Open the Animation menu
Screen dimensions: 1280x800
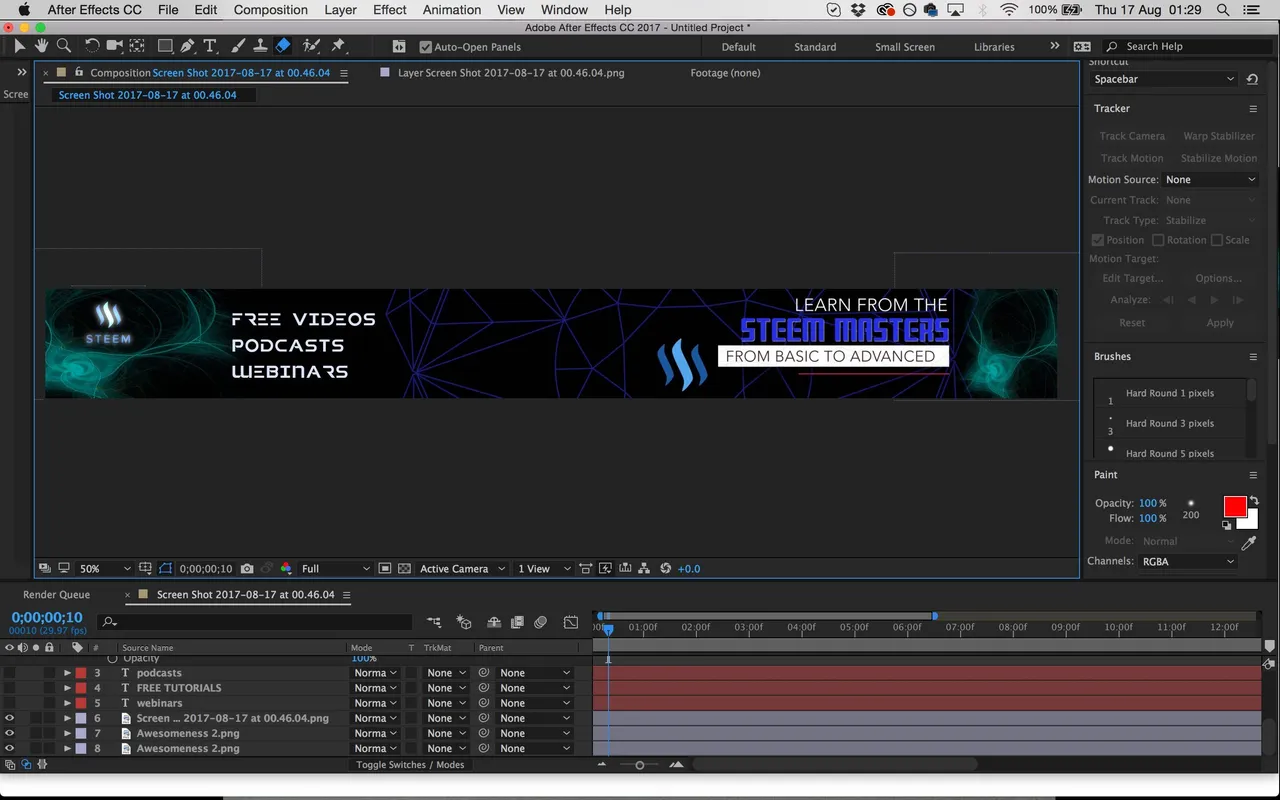pos(452,10)
